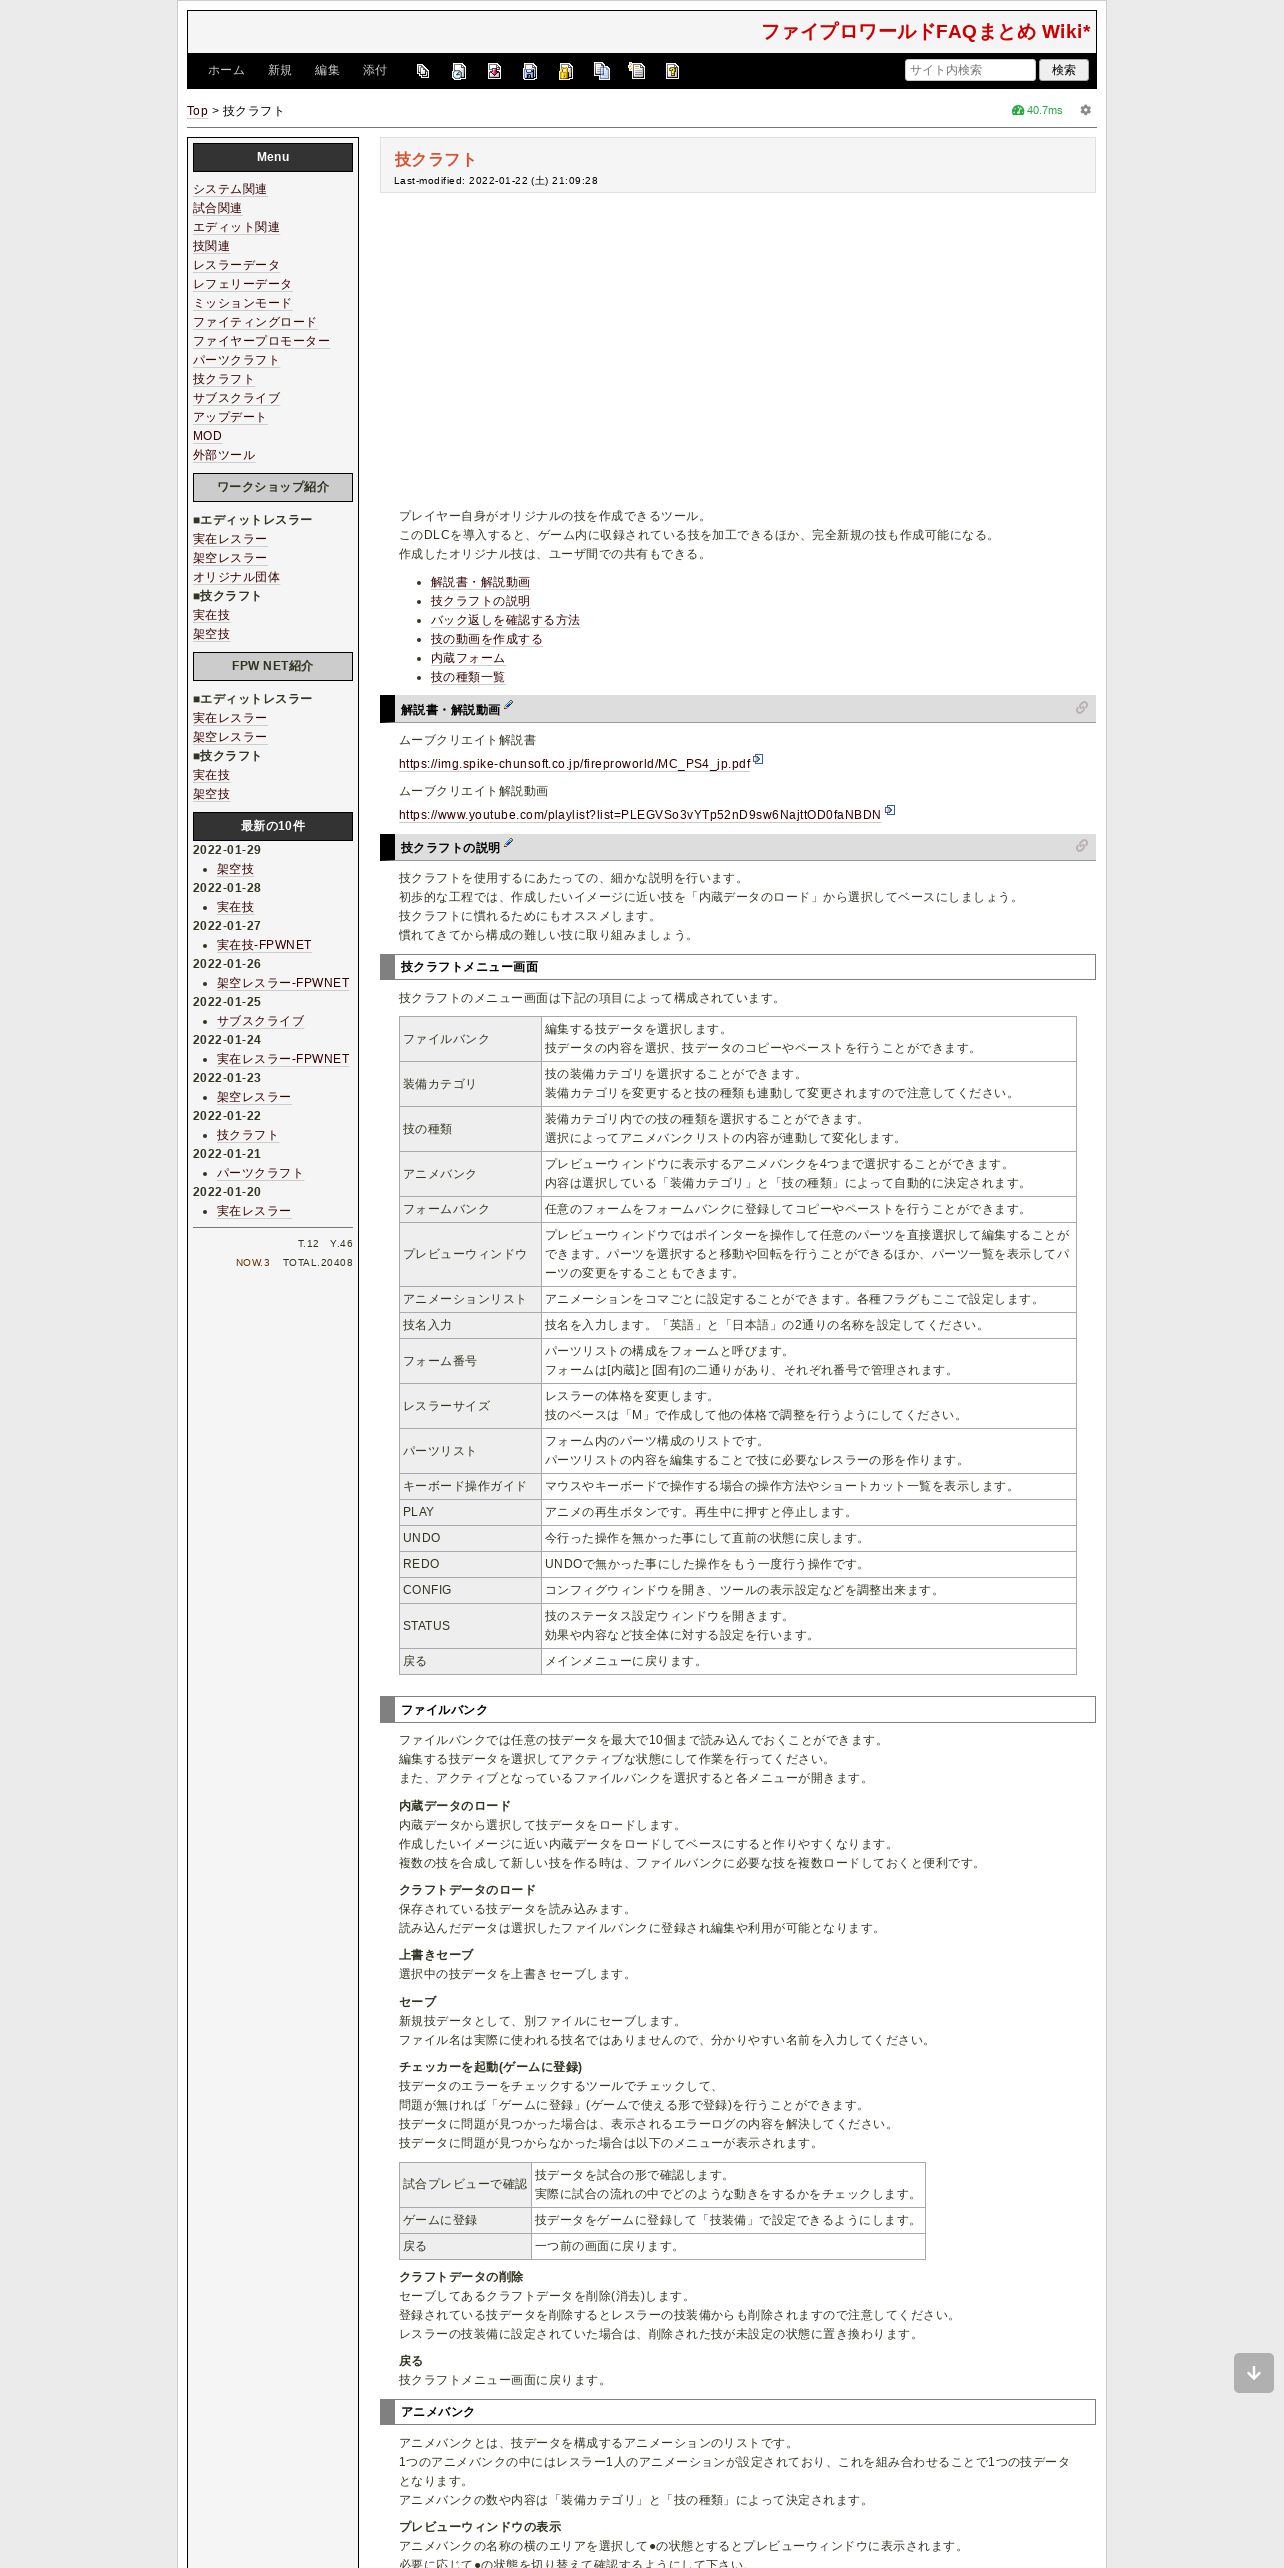Open サブスクライブ under 2022-01-25
The width and height of the screenshot is (1284, 2568).
point(260,1021)
